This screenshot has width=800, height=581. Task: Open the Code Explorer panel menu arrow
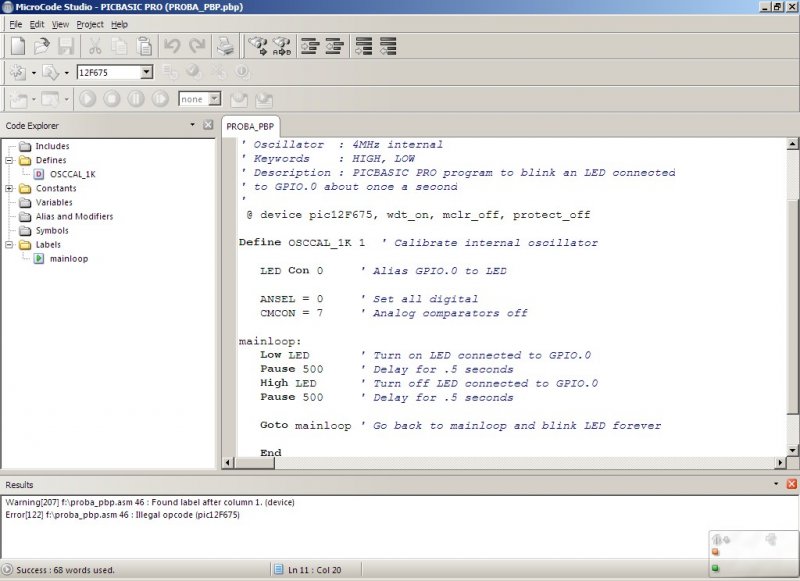pos(192,124)
